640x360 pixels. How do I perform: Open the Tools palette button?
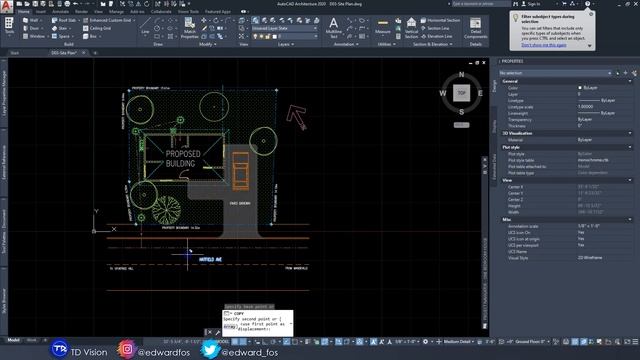(9, 26)
